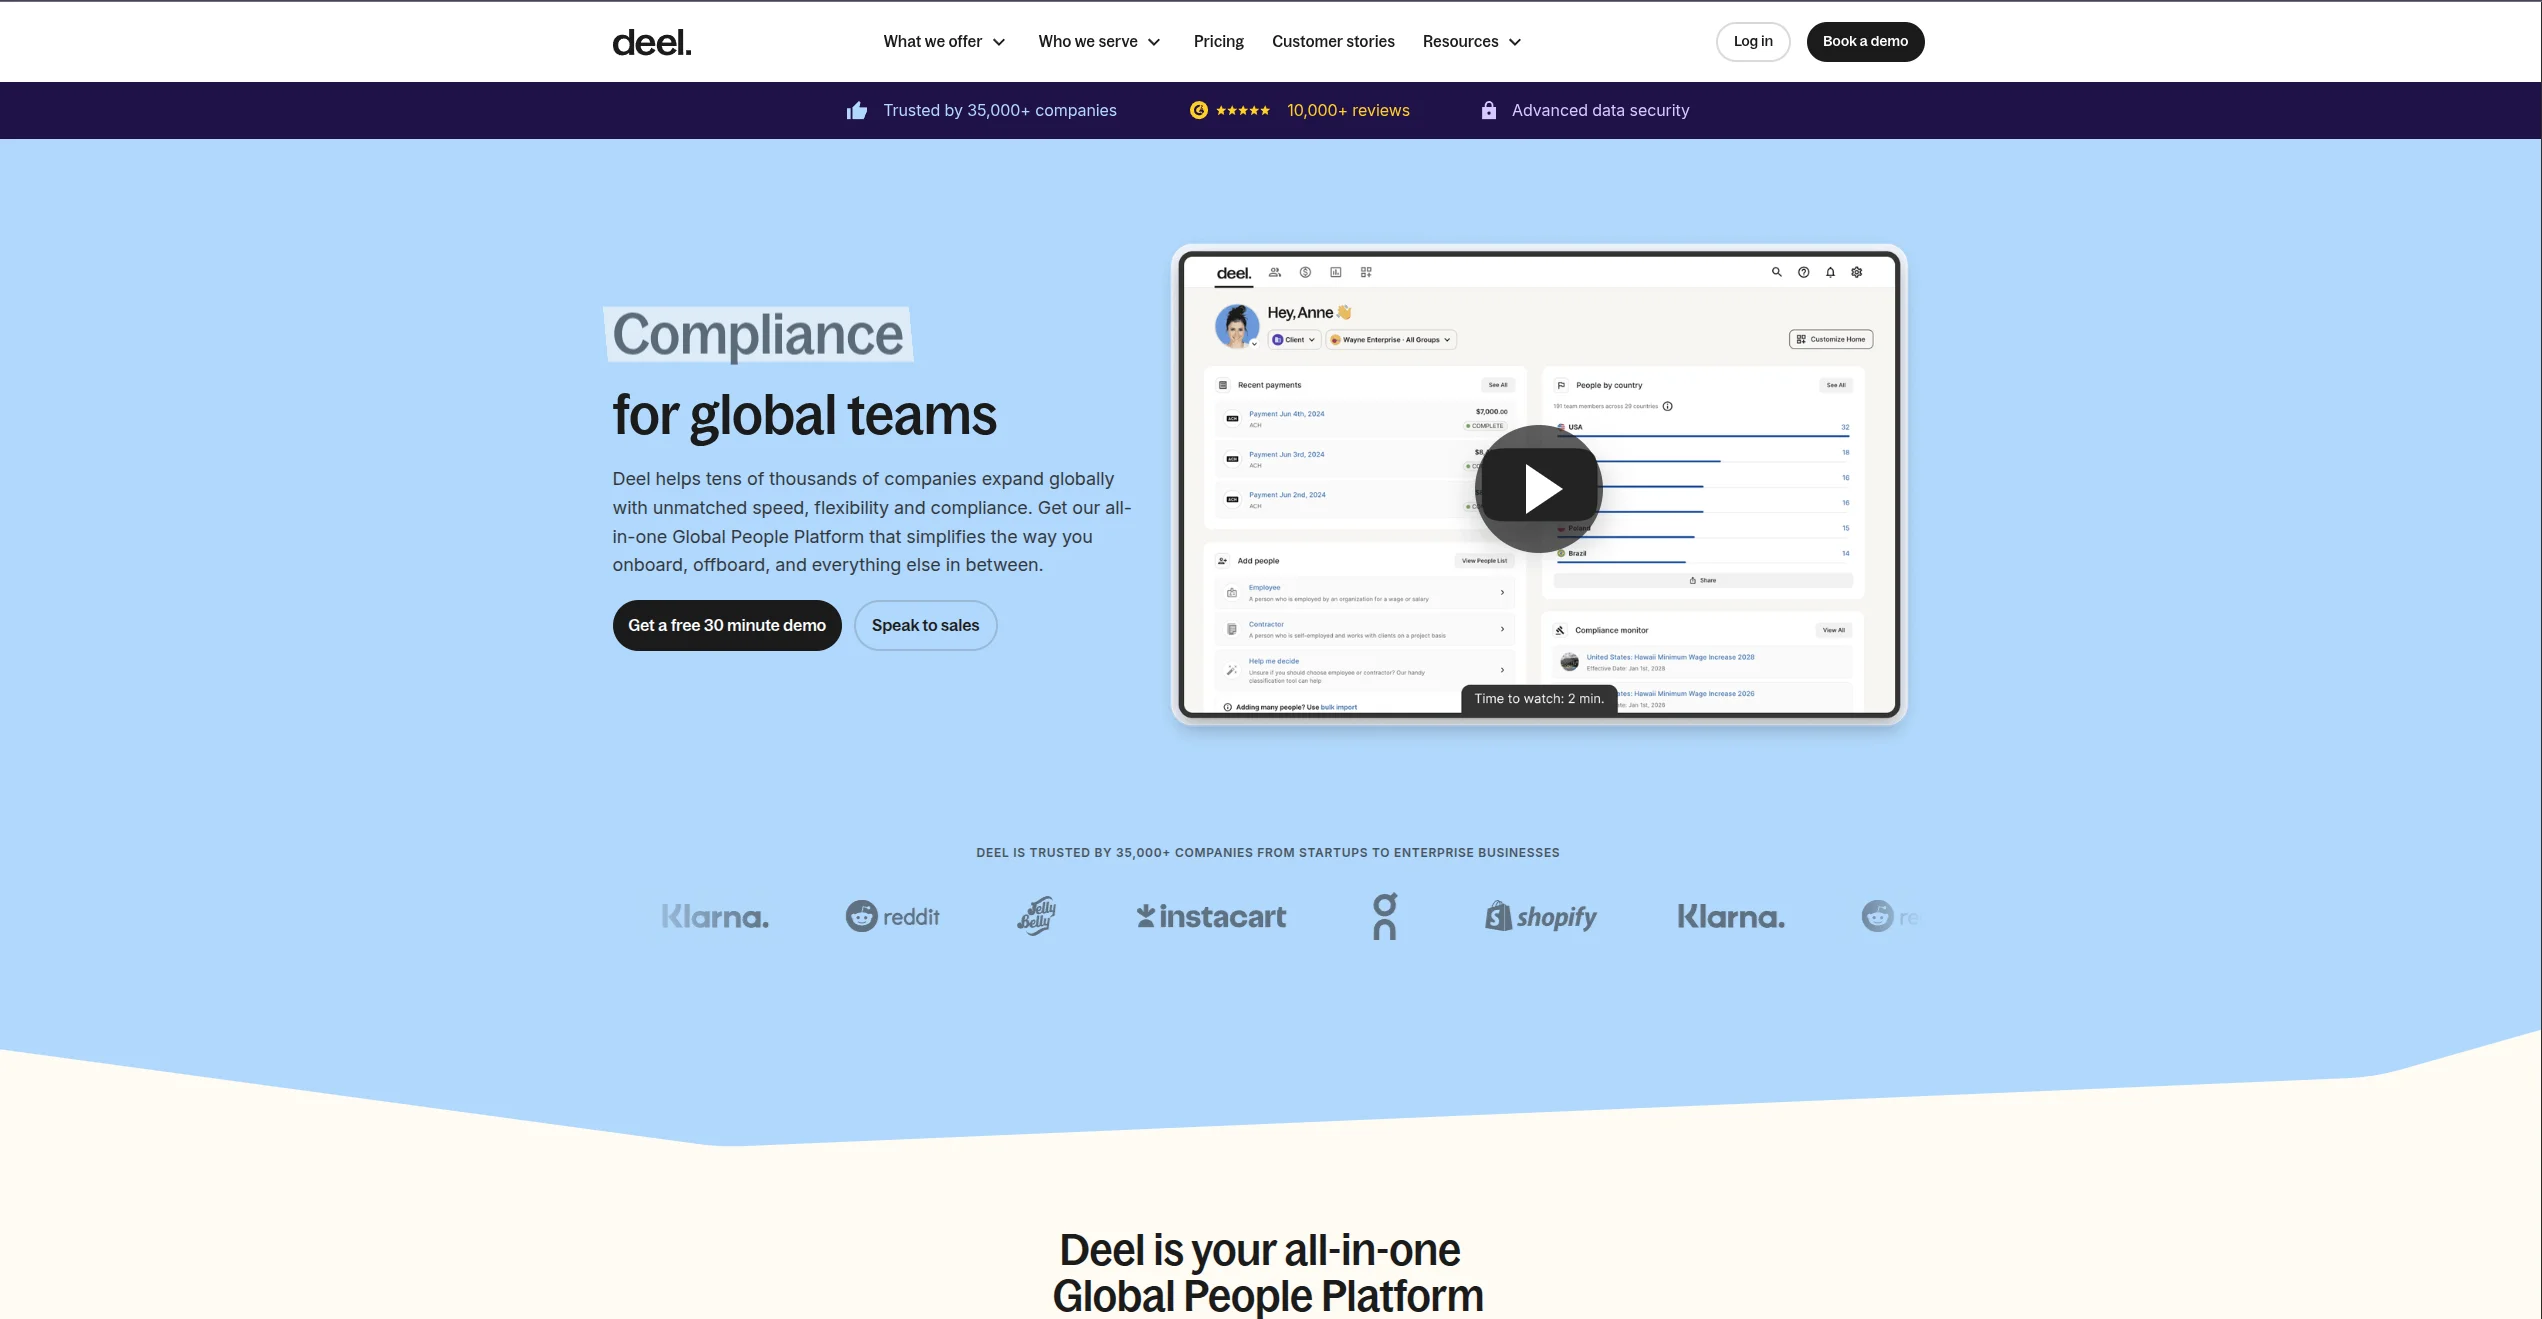2542x1319 pixels.
Task: Expand the What we offer menu
Action: pos(944,42)
